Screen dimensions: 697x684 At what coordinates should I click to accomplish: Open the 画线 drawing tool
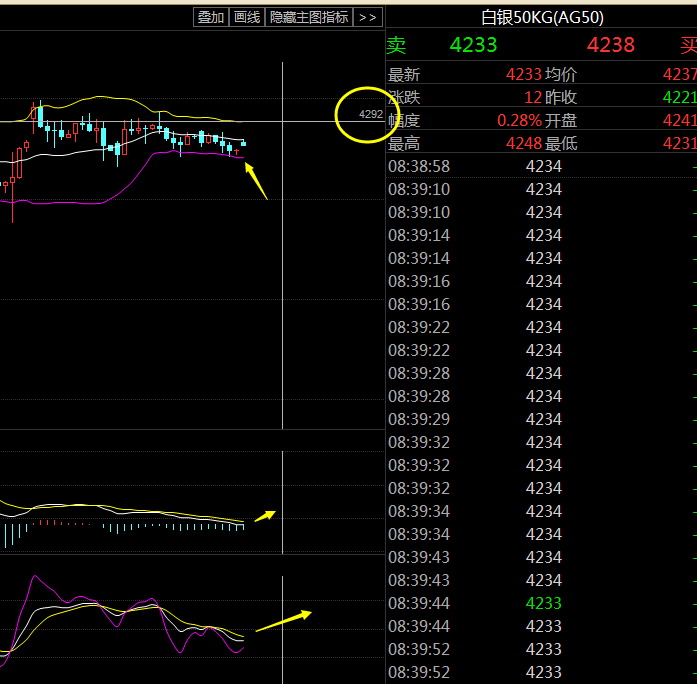point(246,17)
